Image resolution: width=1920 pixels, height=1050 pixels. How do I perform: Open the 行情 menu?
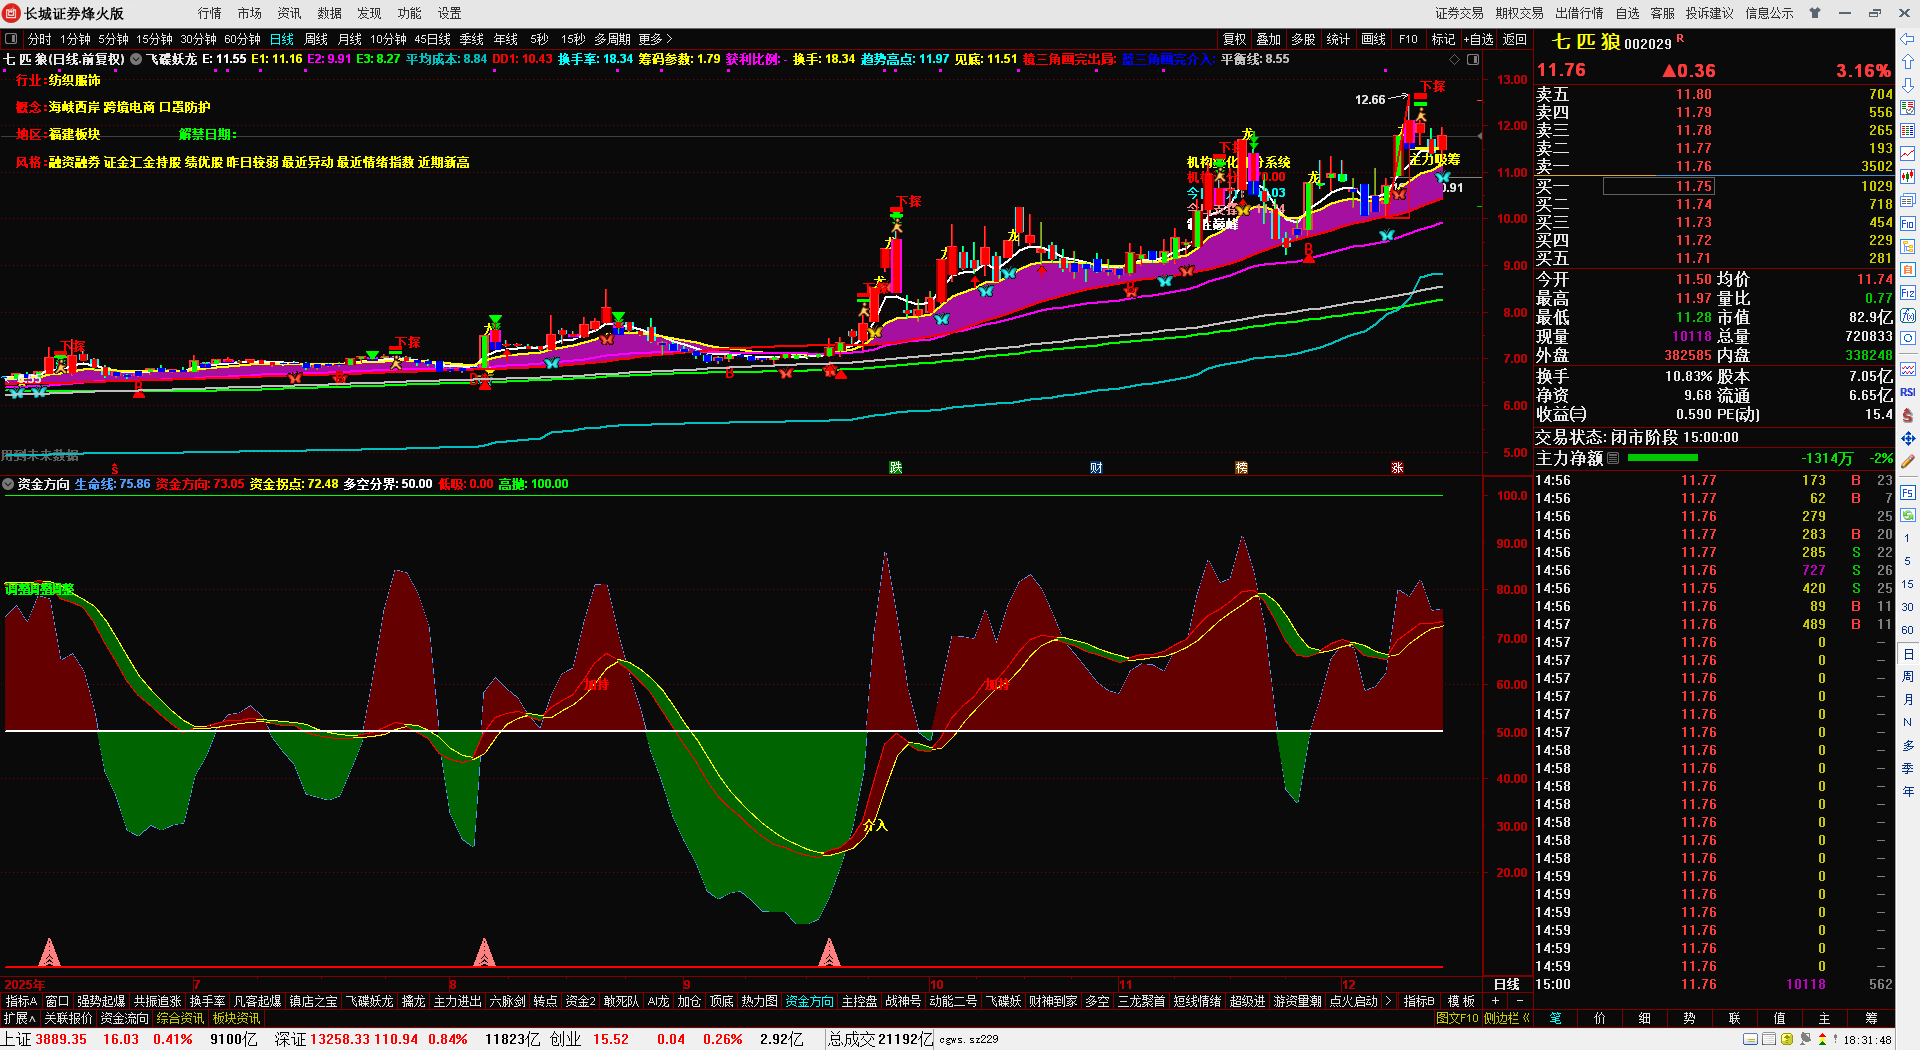(x=210, y=13)
